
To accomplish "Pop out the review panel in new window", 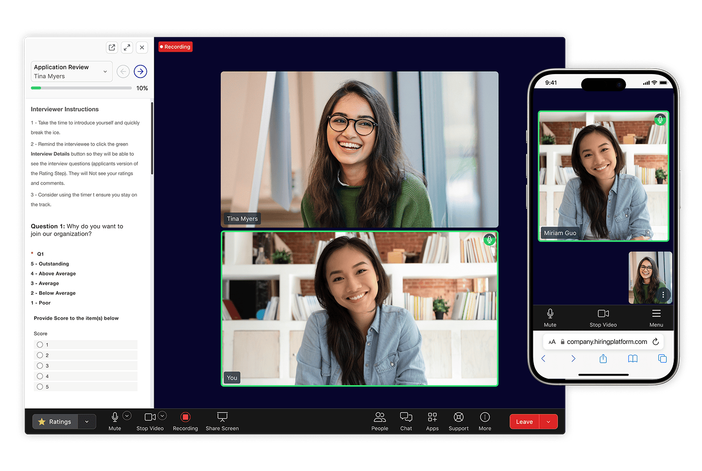I will [112, 47].
